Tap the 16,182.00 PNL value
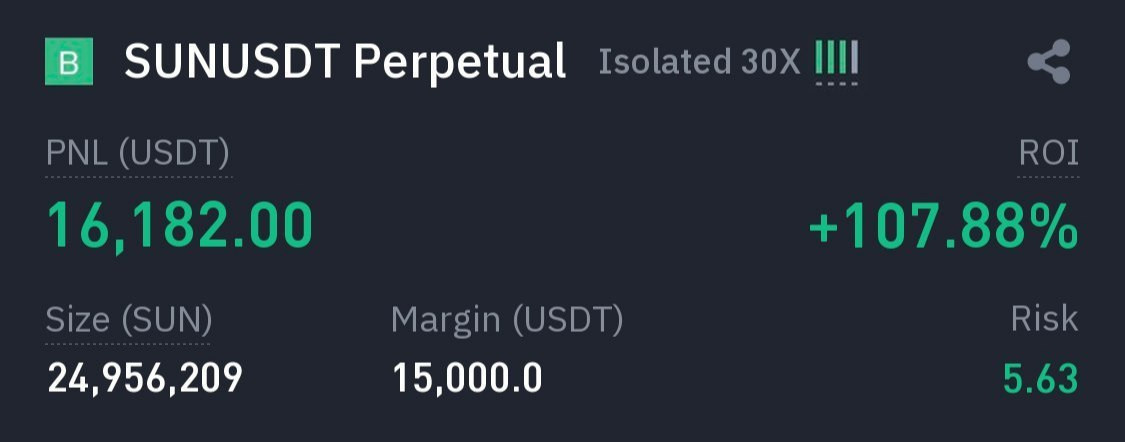The image size is (1125, 442). pyautogui.click(x=180, y=225)
